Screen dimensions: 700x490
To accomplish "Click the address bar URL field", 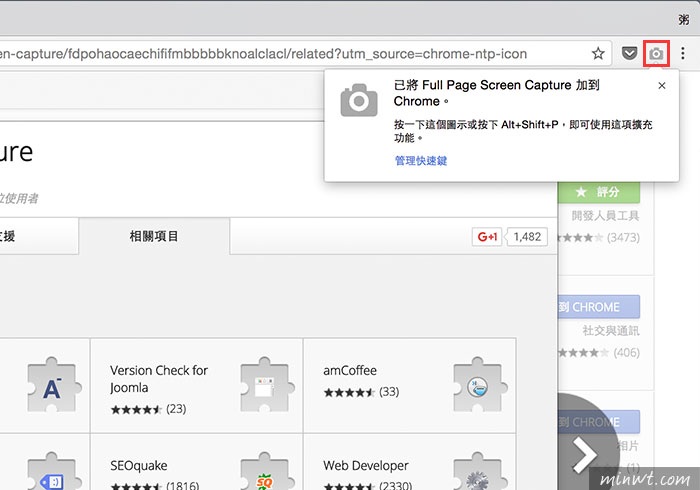I will click(x=305, y=54).
